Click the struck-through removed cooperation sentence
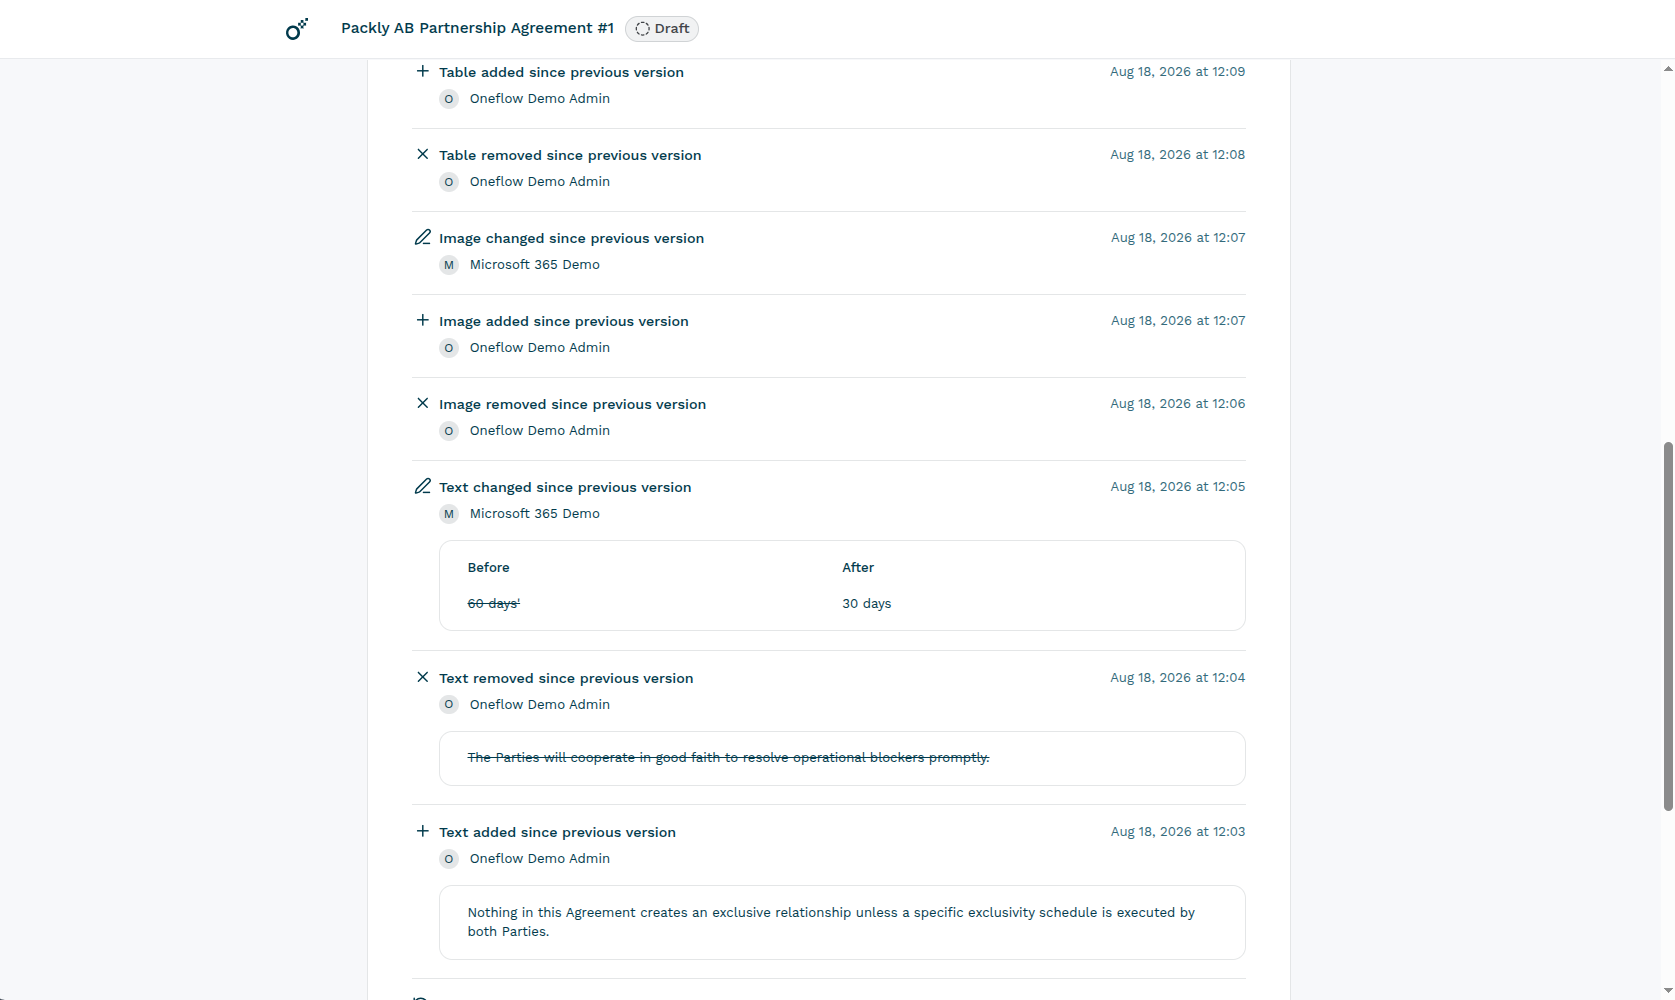 pos(728,757)
